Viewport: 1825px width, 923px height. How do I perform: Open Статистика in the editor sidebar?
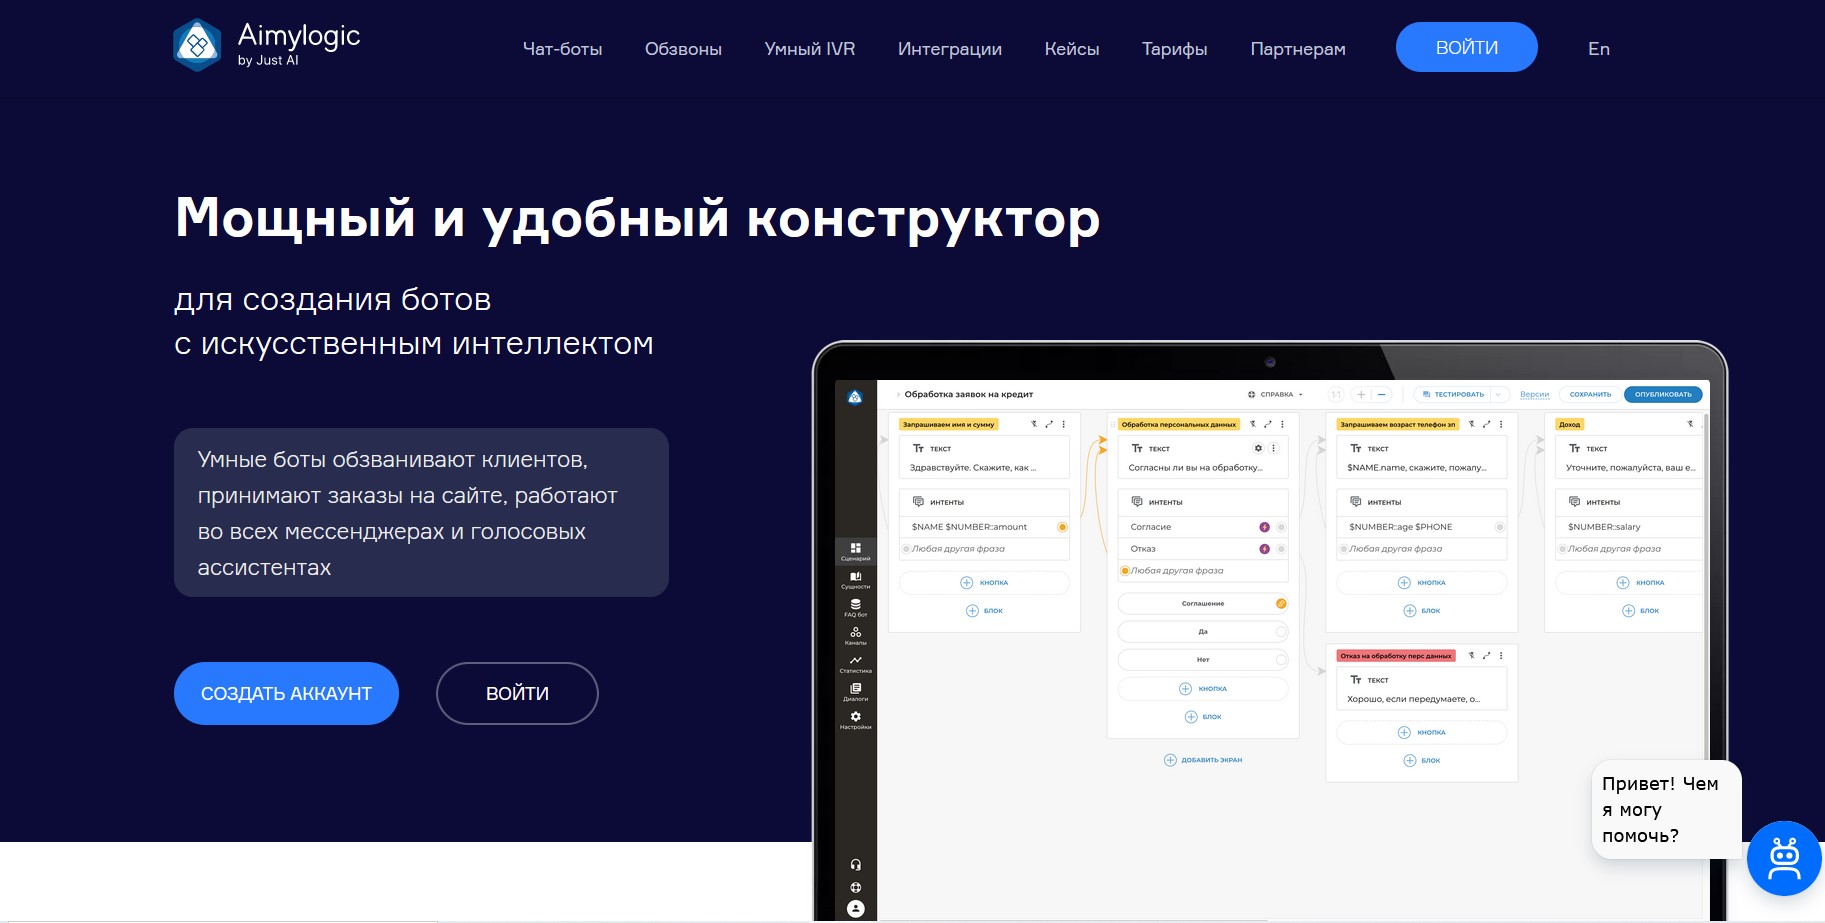click(x=855, y=663)
